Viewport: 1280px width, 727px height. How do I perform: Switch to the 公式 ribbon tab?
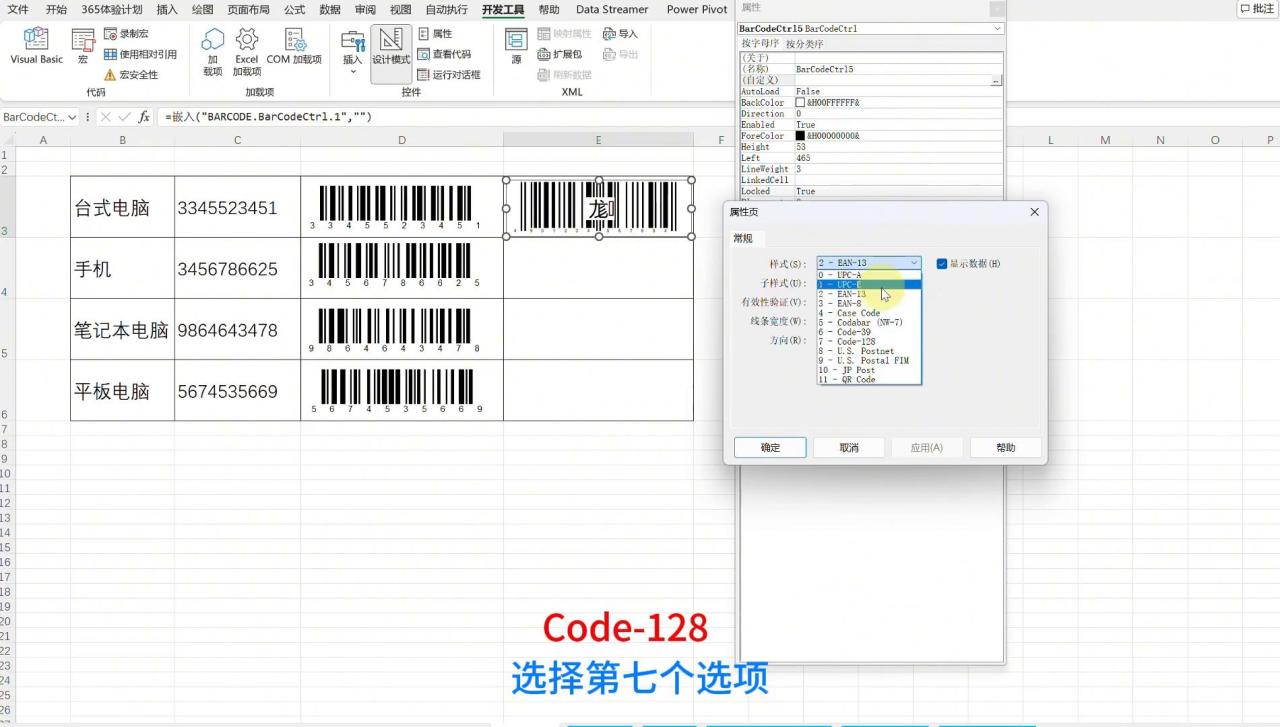pos(294,9)
